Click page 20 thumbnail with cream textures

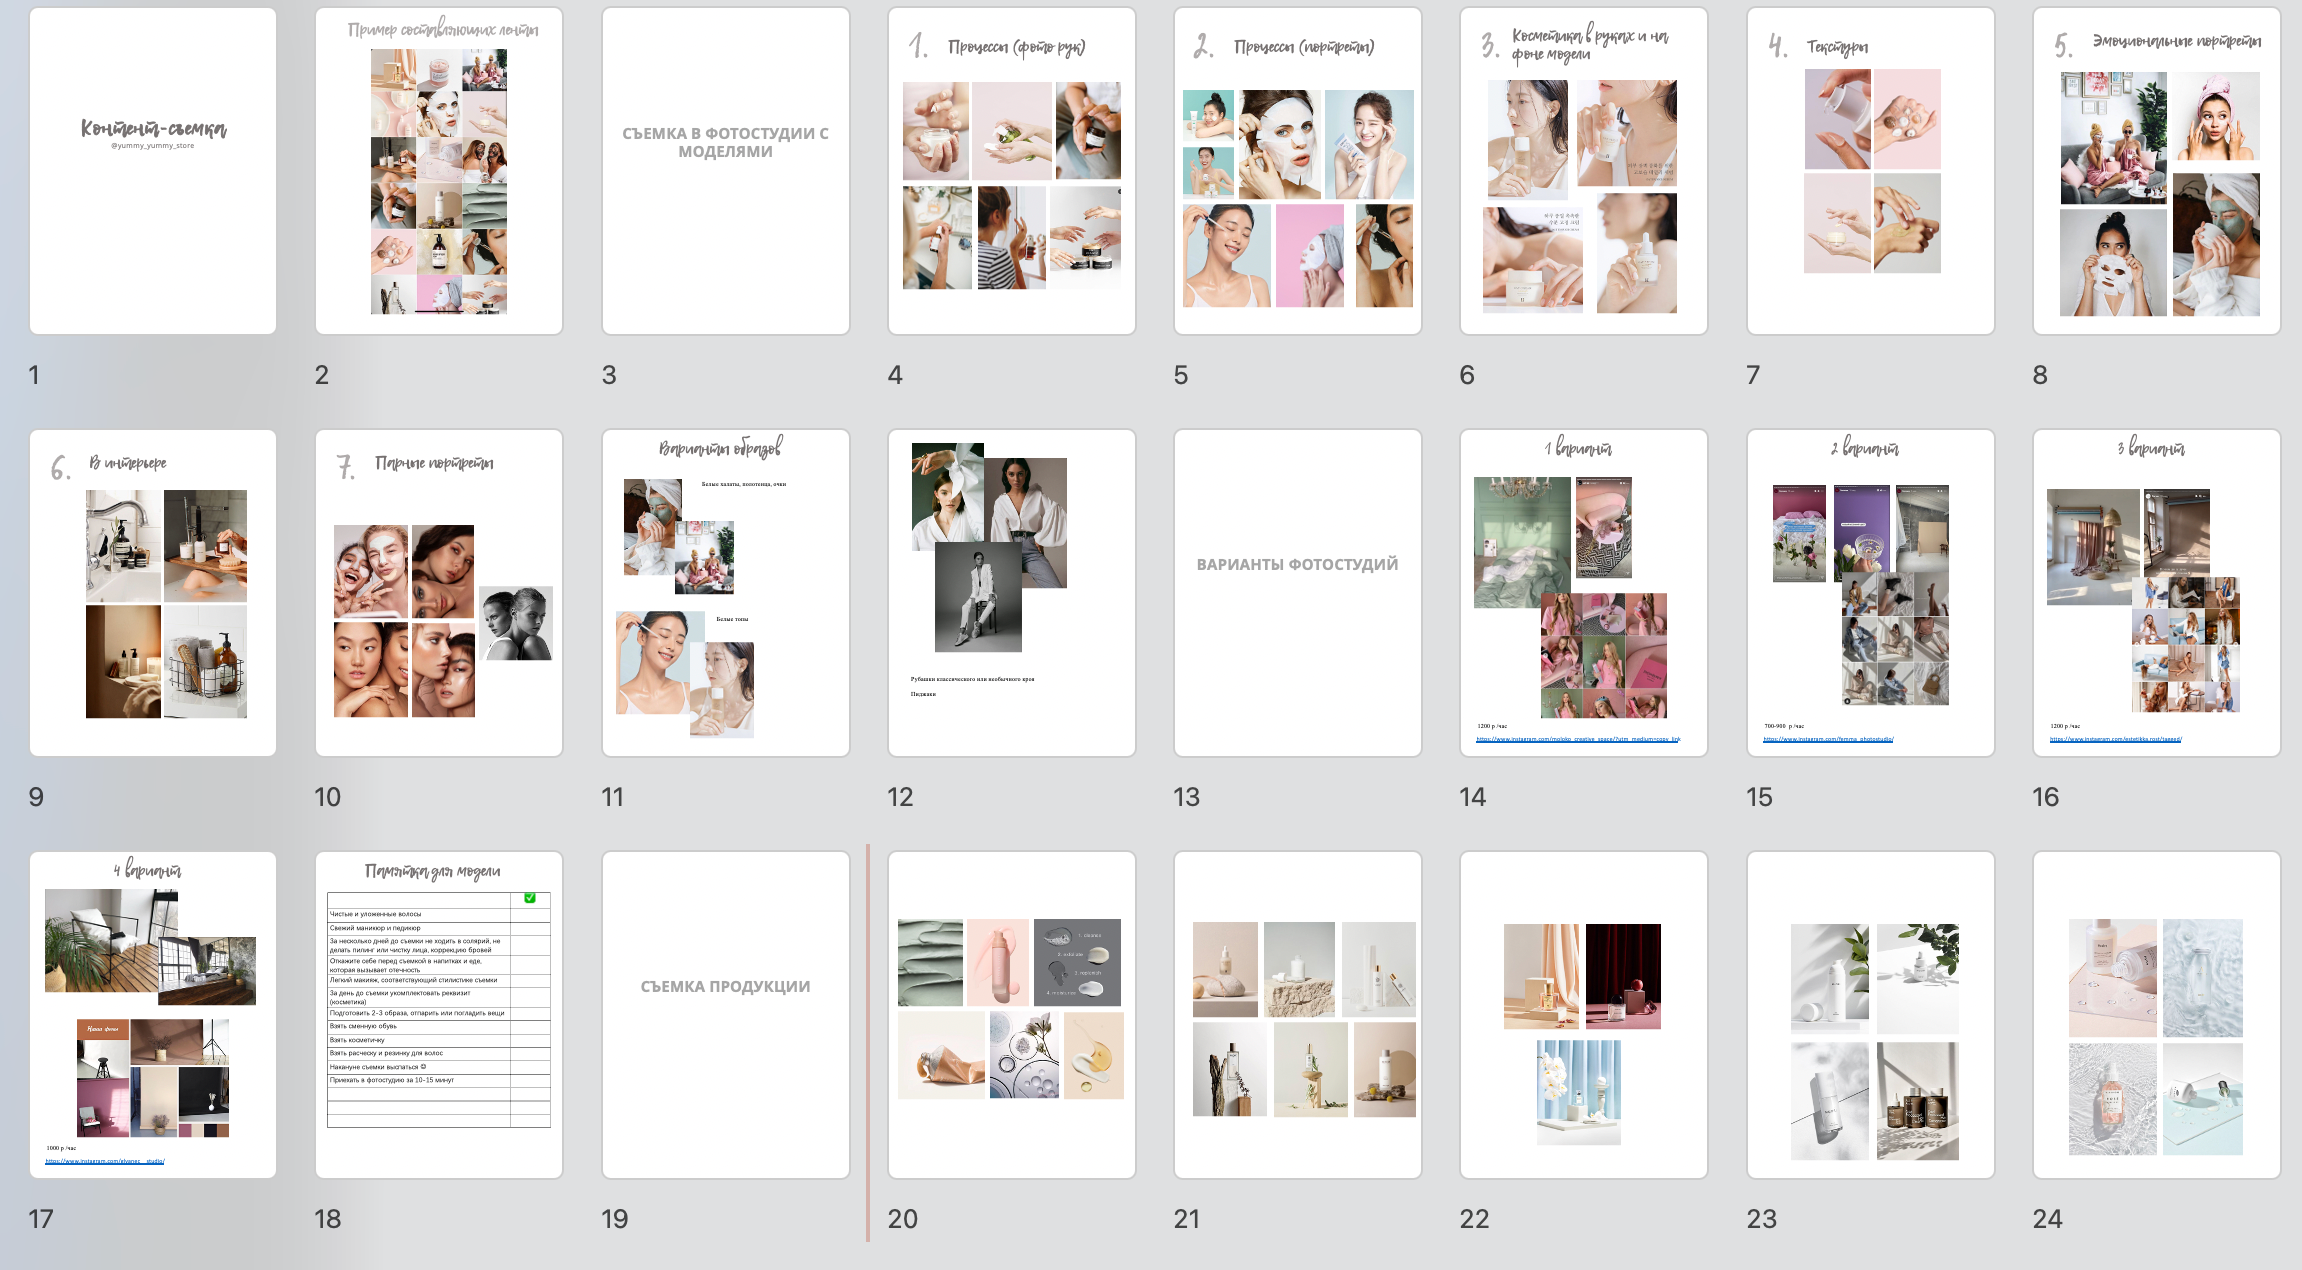pos(1011,1015)
